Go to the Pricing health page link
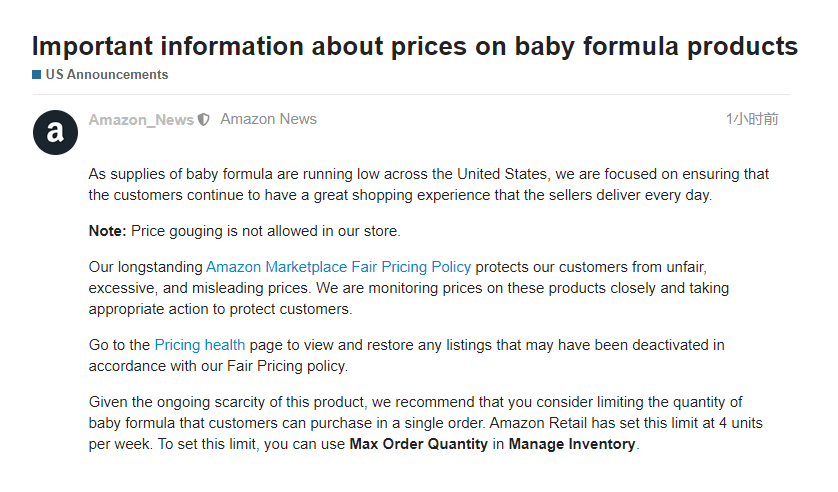This screenshot has height=492, width=838. [x=200, y=345]
